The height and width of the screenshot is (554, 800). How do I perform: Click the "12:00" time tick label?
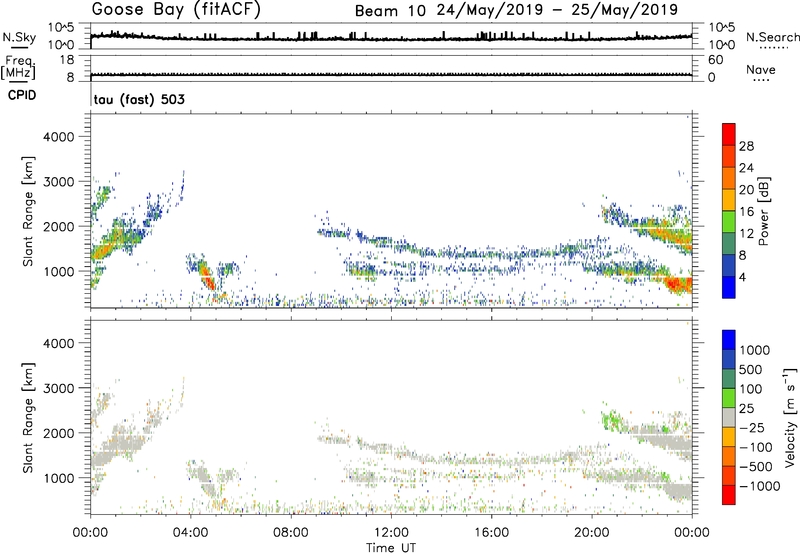[391, 533]
